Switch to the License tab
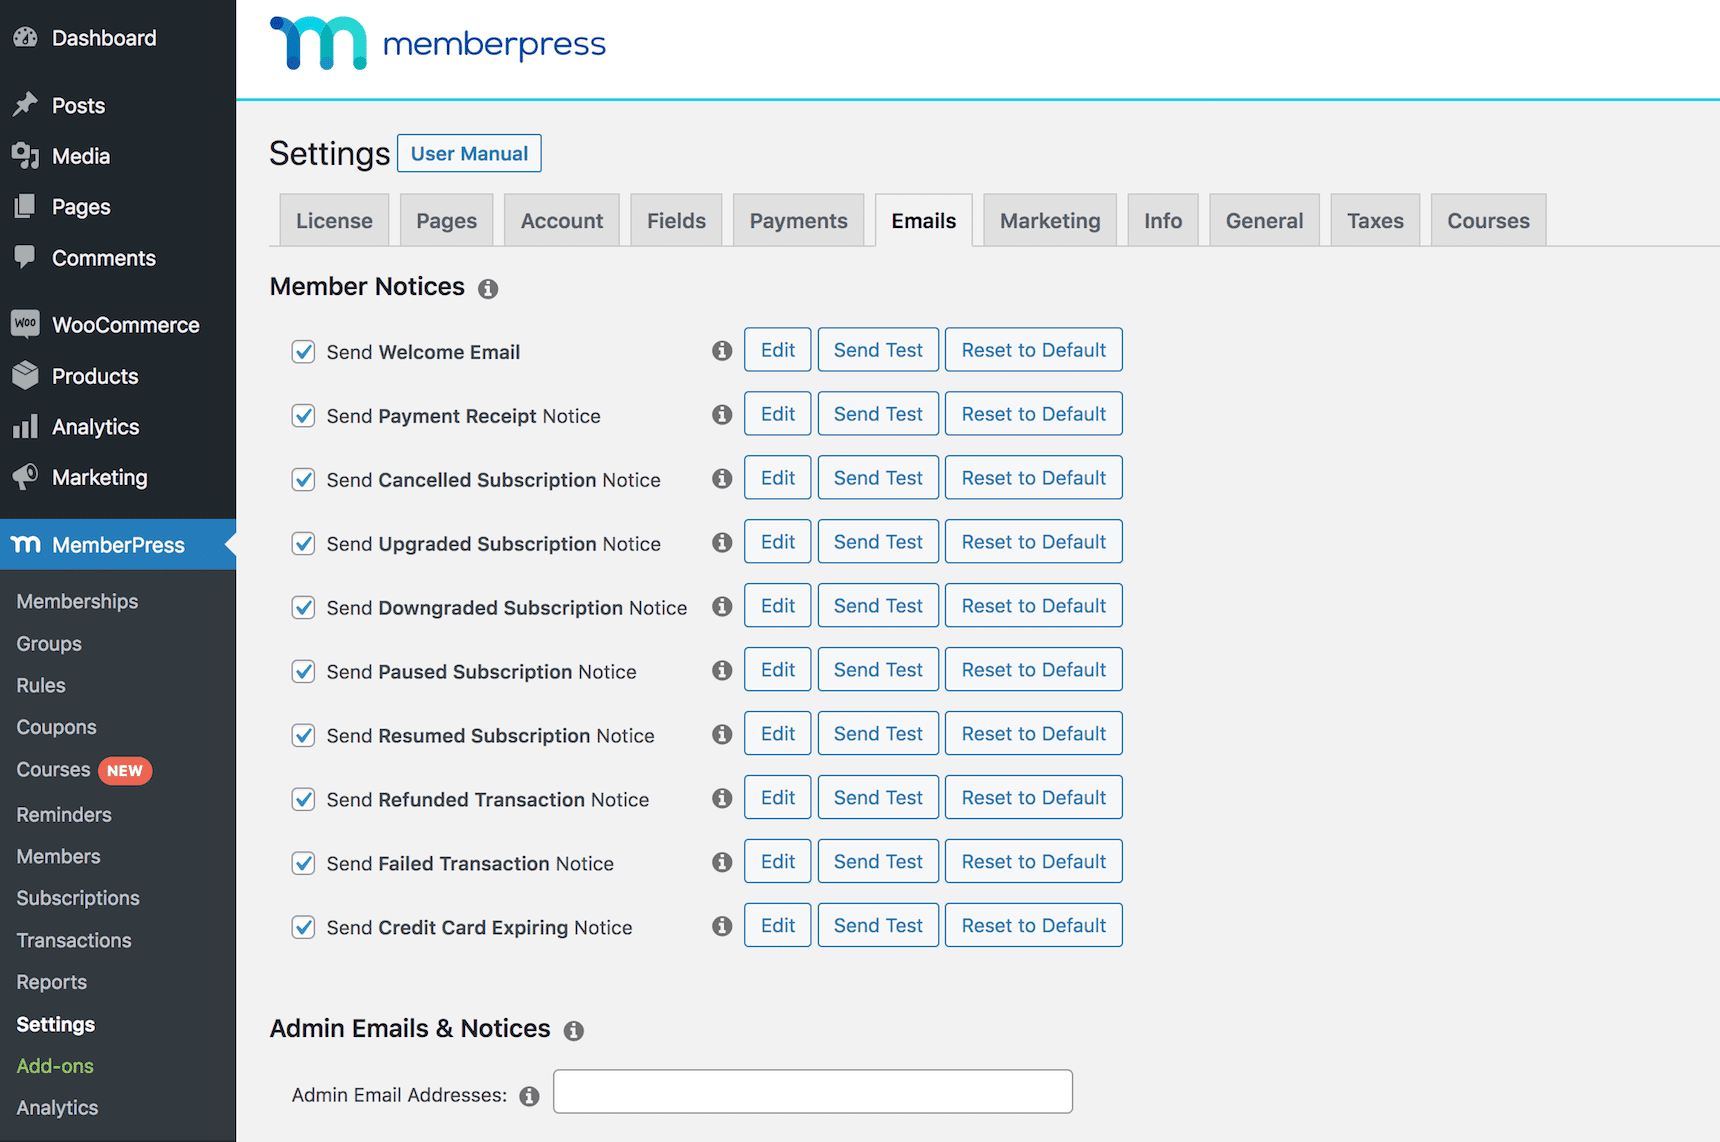This screenshot has height=1142, width=1720. 334,220
